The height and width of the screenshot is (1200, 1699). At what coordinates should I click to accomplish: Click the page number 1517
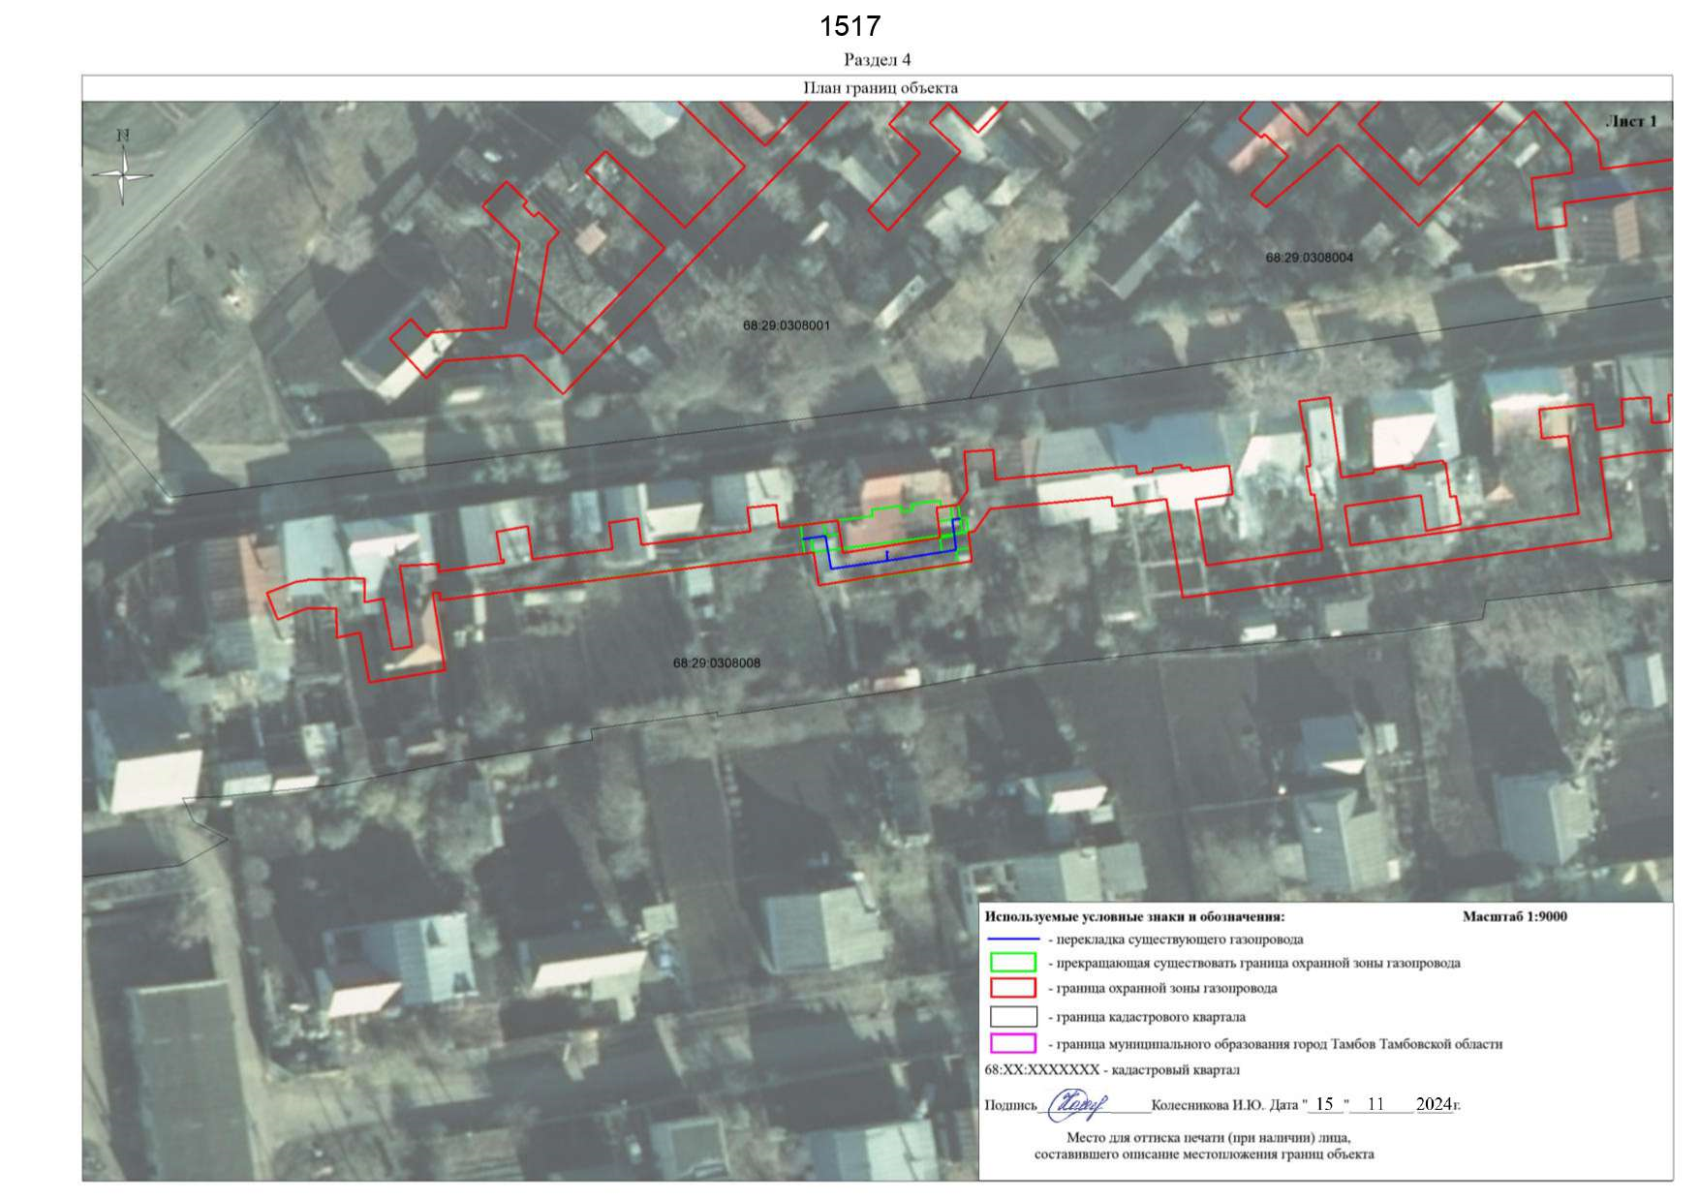point(850,26)
